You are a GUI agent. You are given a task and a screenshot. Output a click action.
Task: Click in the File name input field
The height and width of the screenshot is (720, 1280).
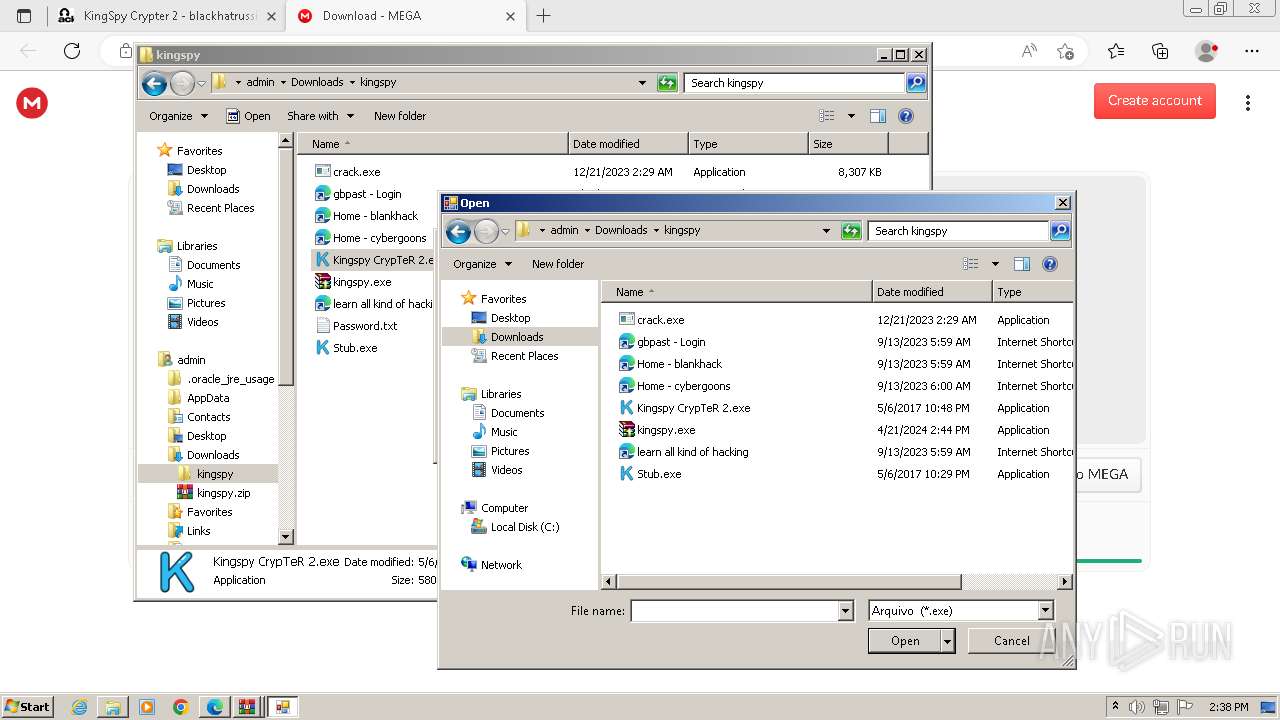click(735, 611)
